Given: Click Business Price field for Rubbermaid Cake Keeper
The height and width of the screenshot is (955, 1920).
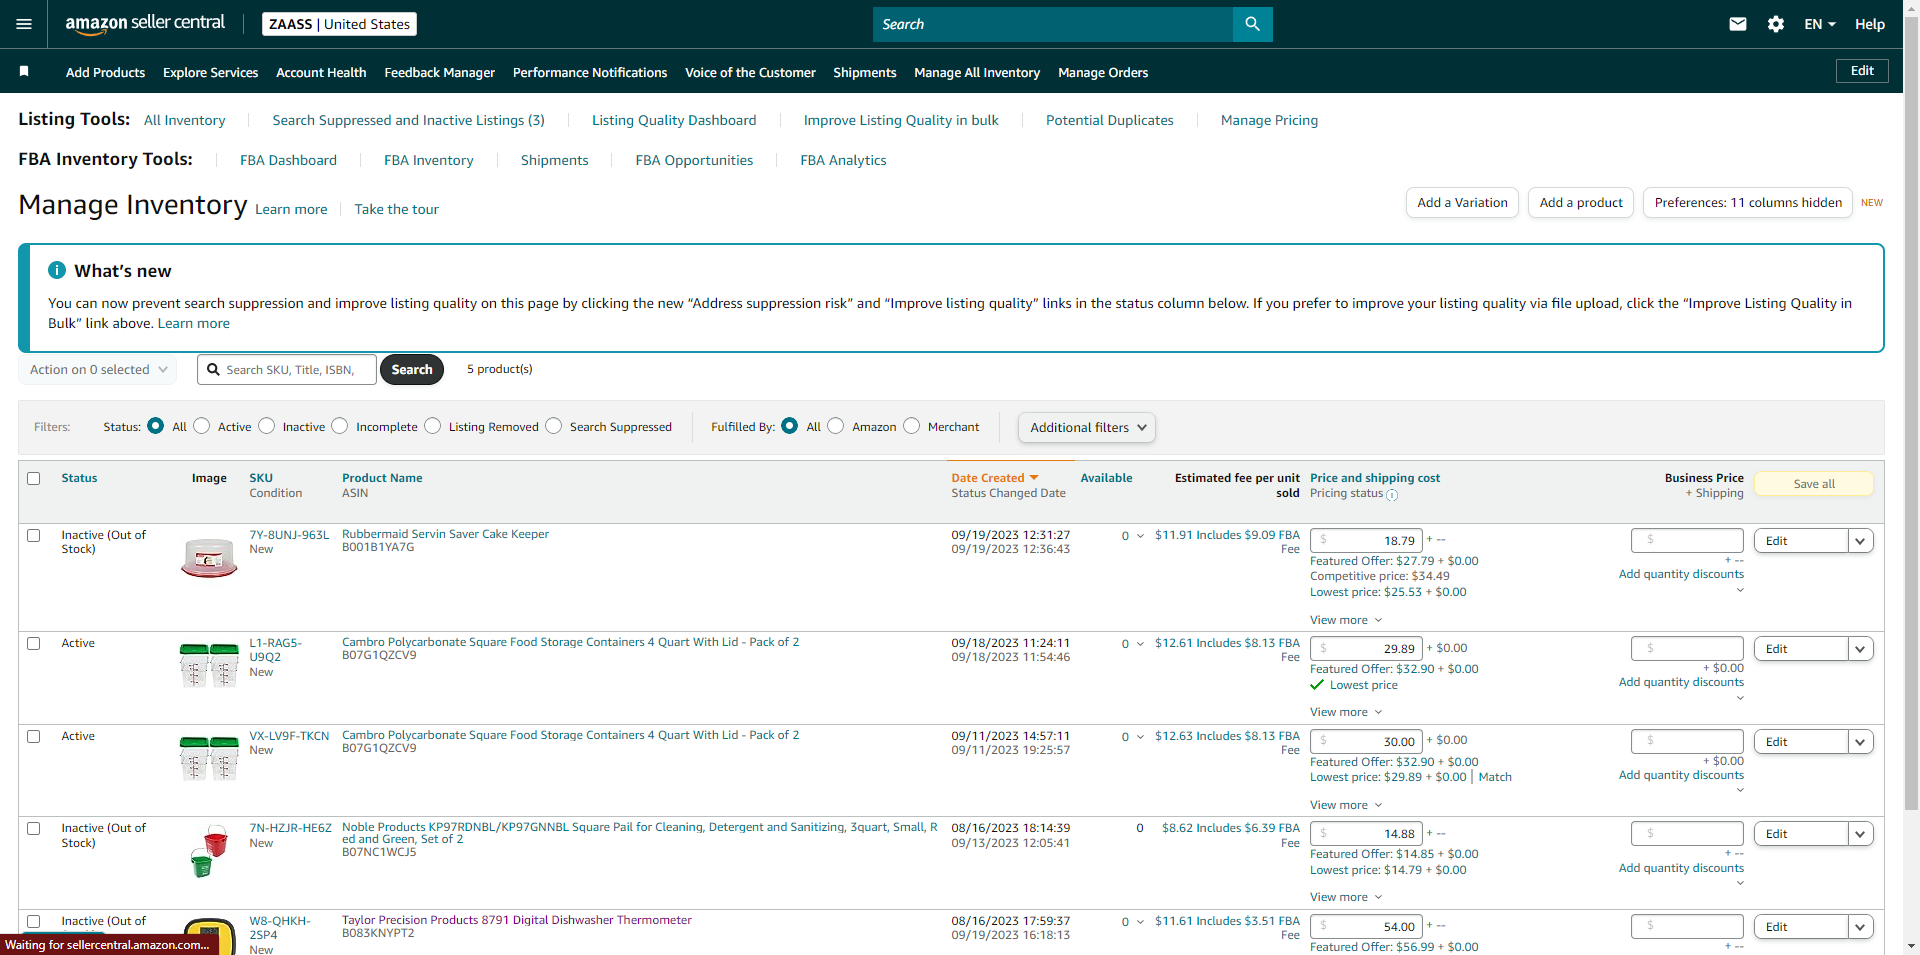Looking at the screenshot, I should (1687, 541).
